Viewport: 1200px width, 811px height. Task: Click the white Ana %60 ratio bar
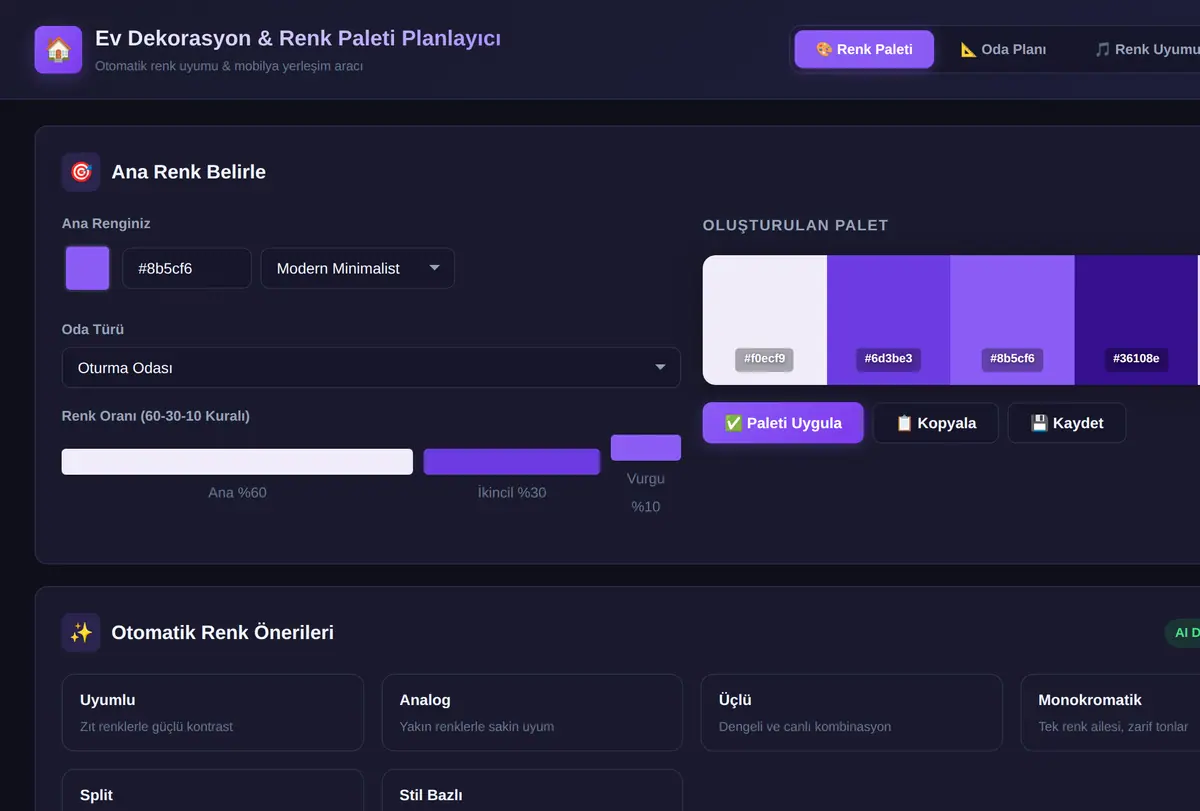[237, 461]
